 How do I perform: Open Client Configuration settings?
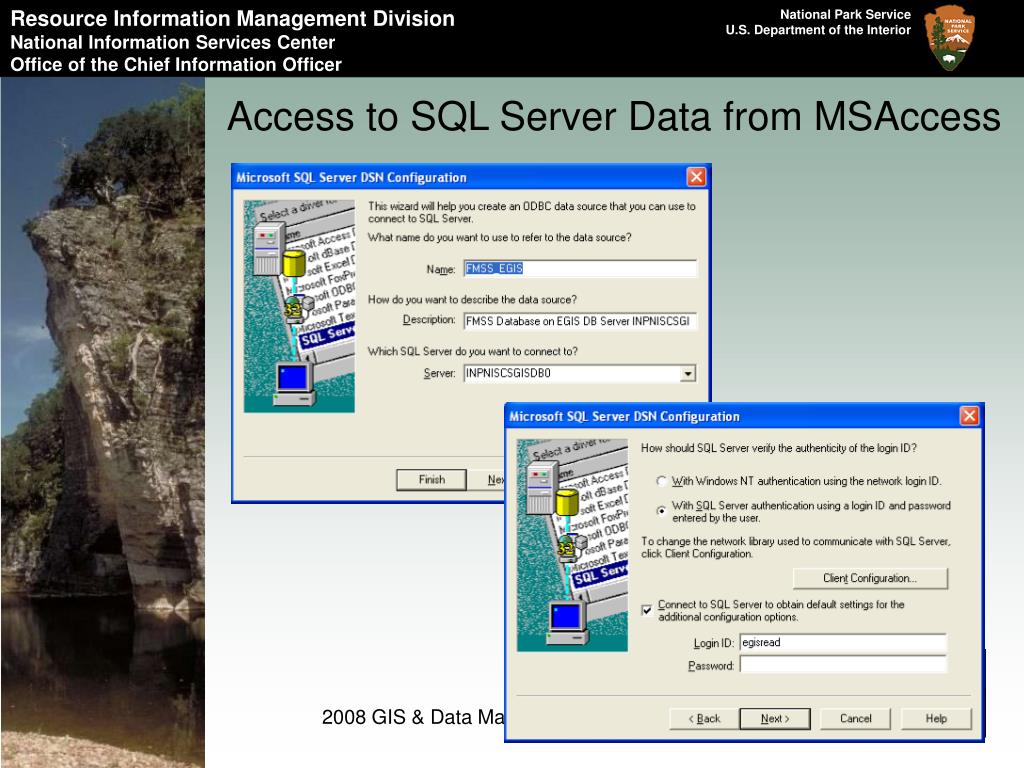(x=870, y=578)
